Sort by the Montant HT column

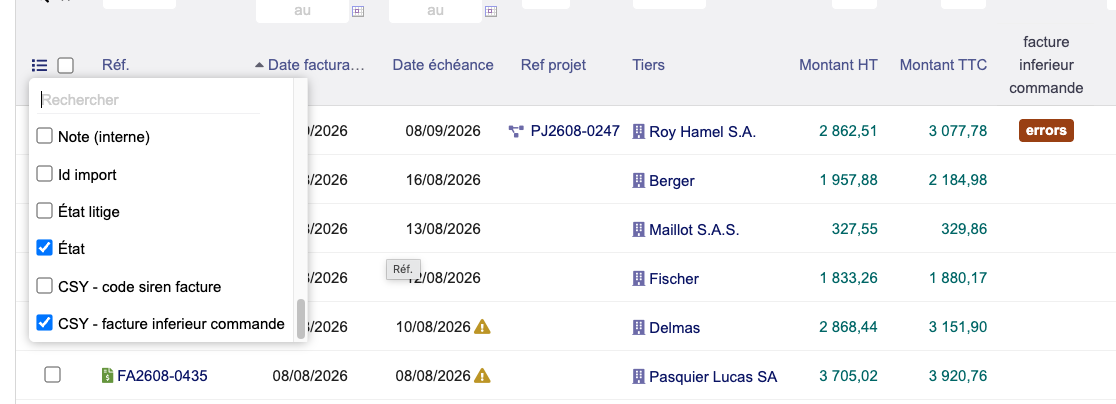click(838, 65)
